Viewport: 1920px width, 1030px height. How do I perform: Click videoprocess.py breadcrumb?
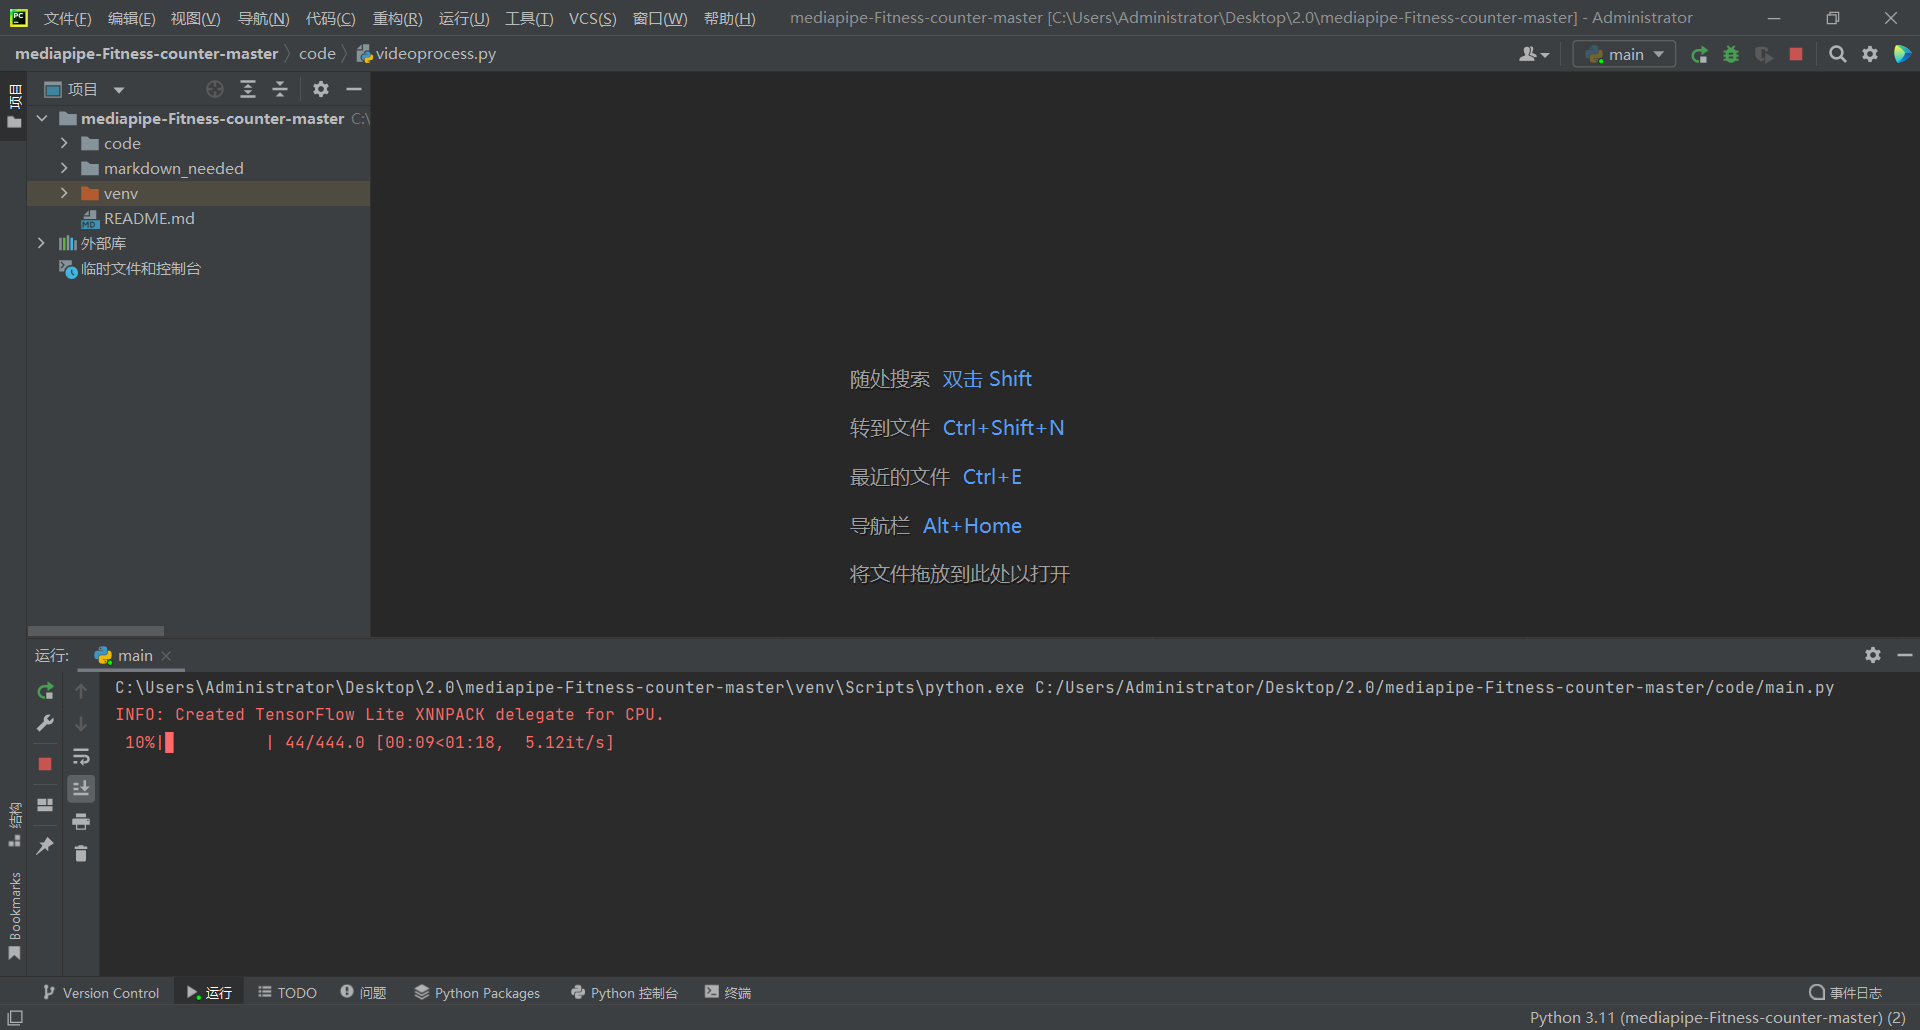click(x=426, y=54)
